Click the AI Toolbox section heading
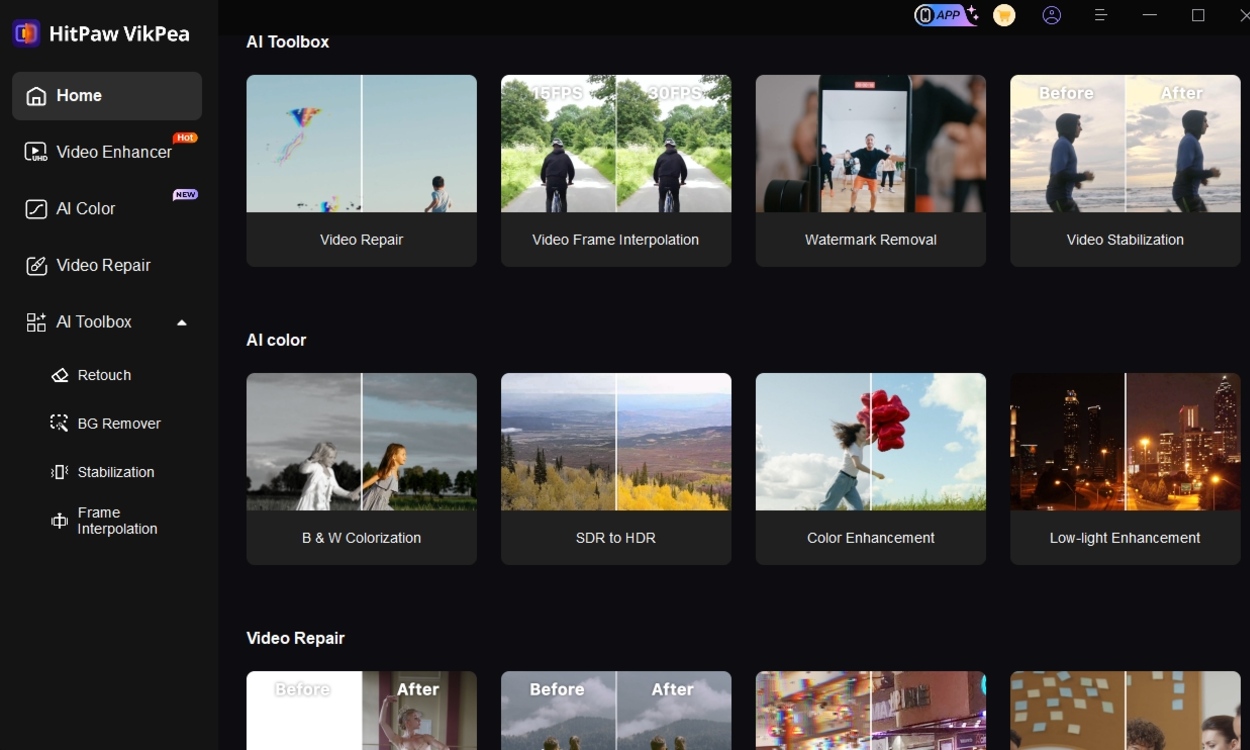 (288, 42)
